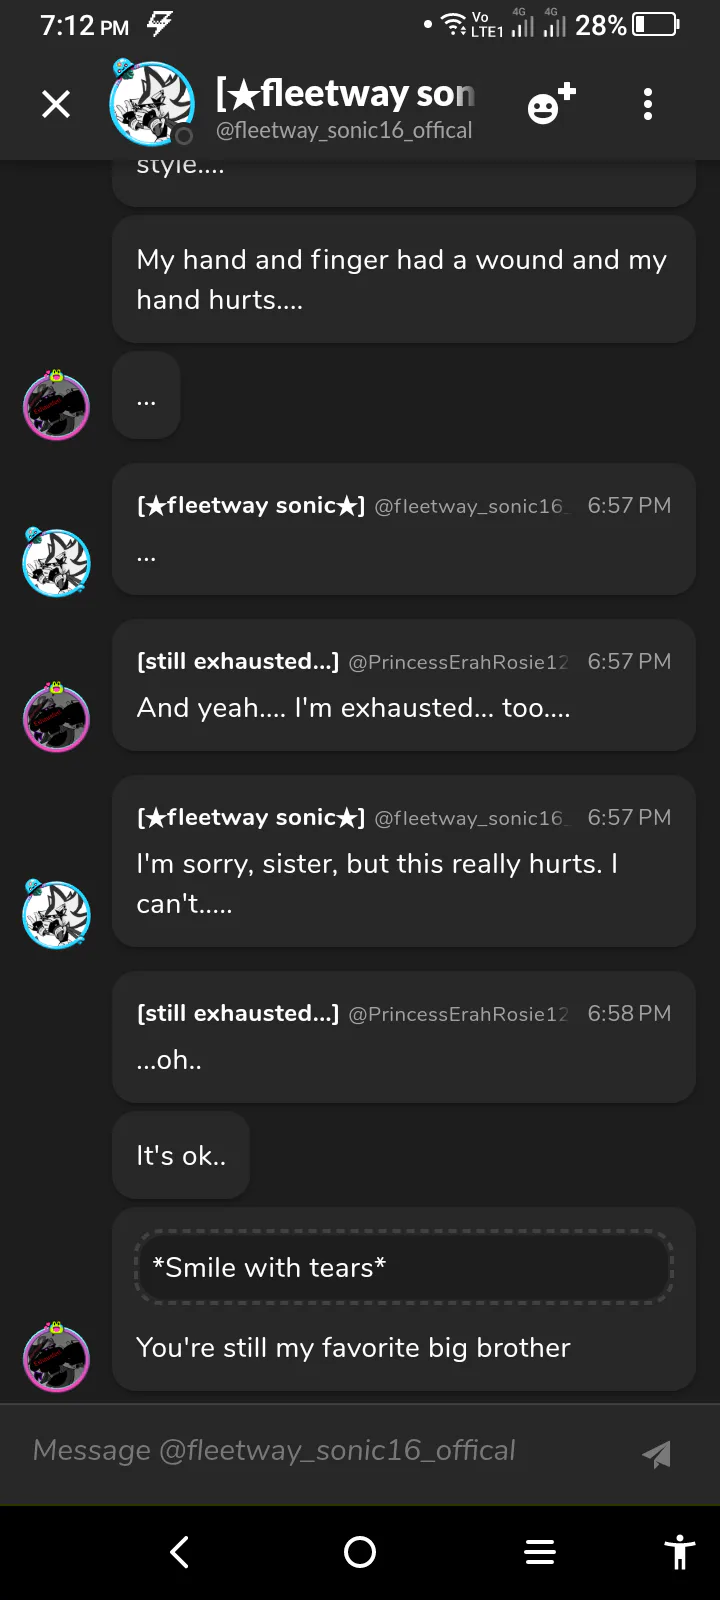
Task: Open the recent apps menu button
Action: [x=540, y=1552]
